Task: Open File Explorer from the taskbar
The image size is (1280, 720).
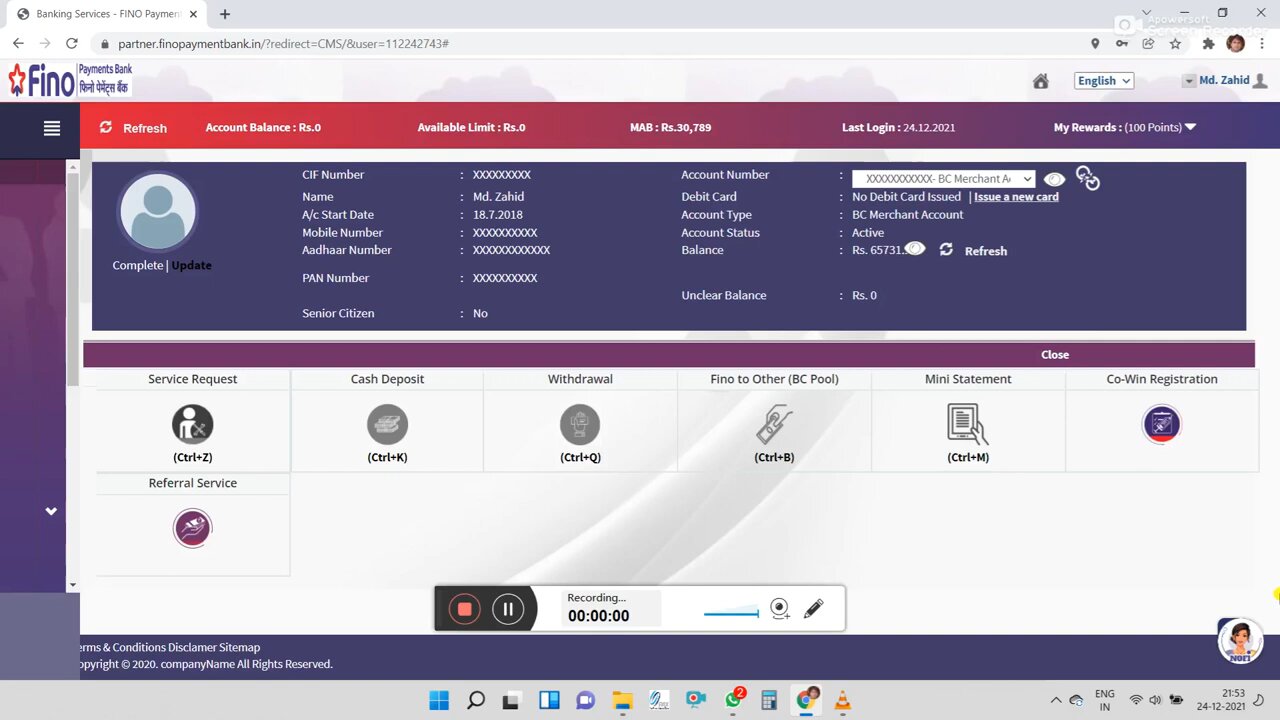Action: [x=622, y=700]
